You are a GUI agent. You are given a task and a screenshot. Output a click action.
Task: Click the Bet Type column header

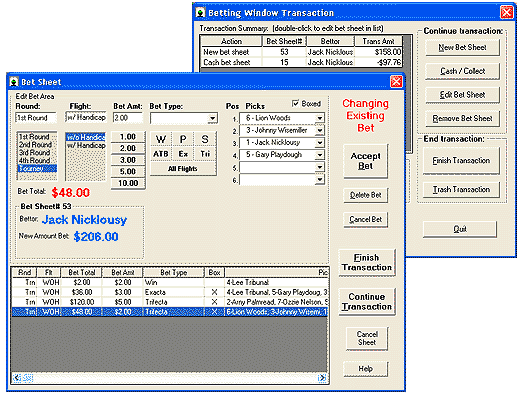tap(174, 272)
